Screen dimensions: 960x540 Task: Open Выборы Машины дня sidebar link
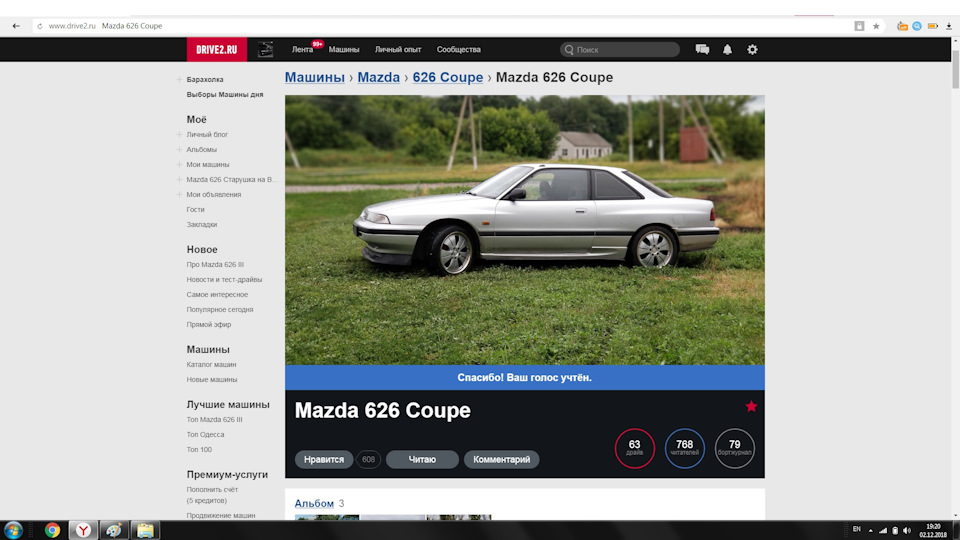pos(225,94)
